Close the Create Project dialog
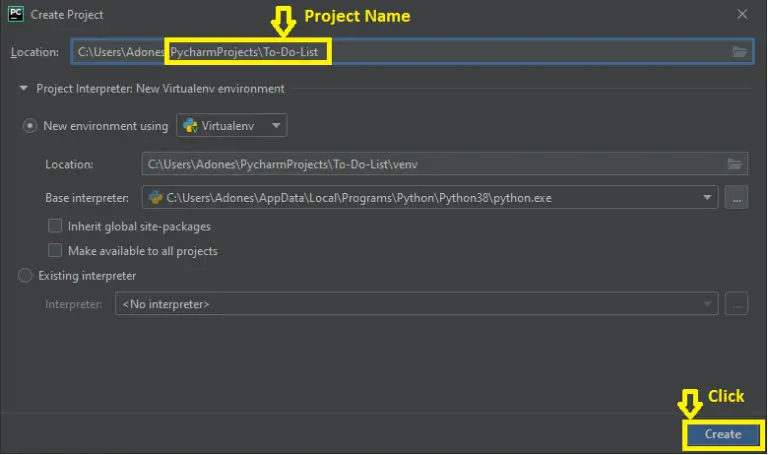This screenshot has height=455, width=768. 742,14
